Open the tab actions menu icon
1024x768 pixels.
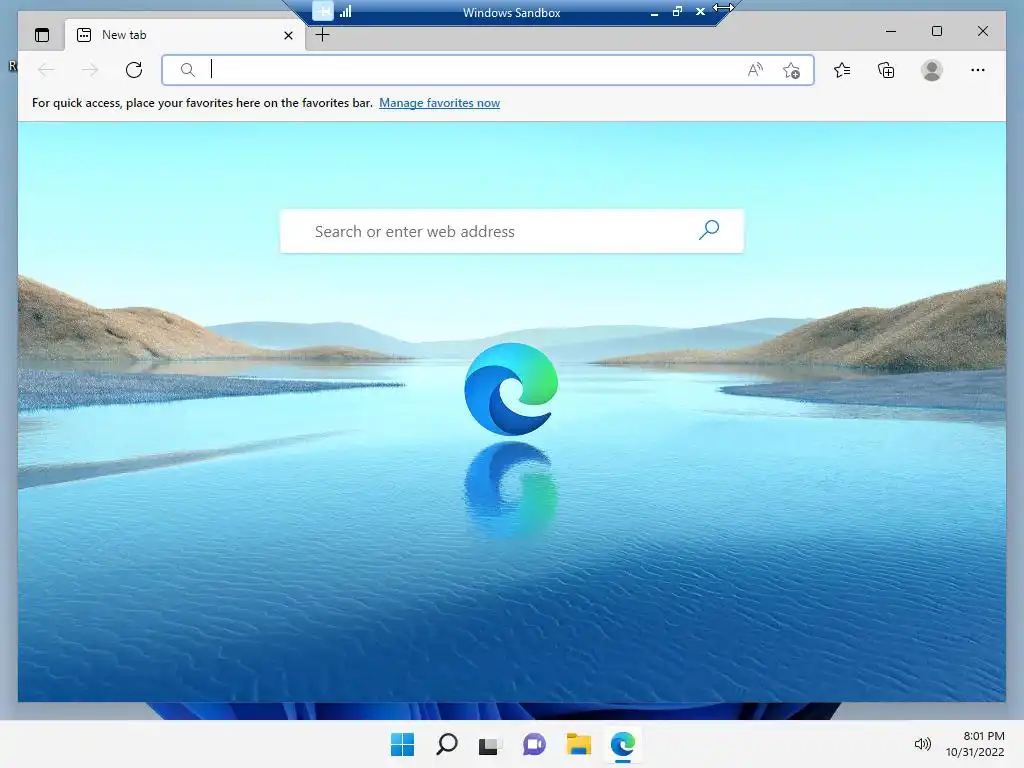[42, 35]
